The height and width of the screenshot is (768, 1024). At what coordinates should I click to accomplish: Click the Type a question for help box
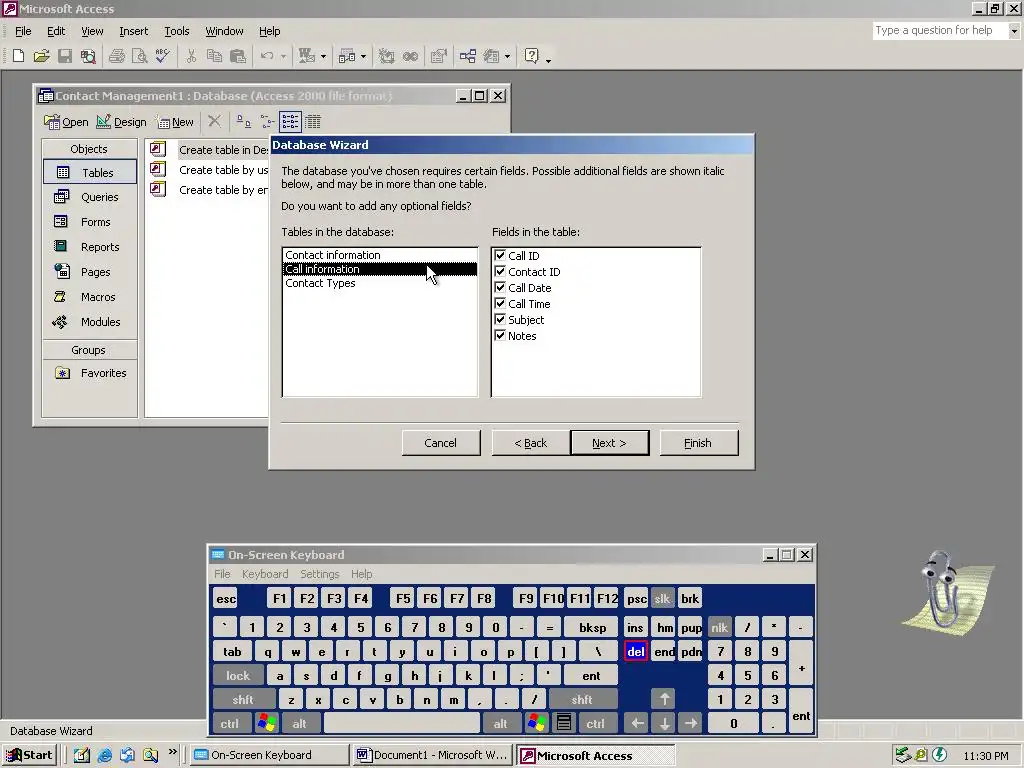point(940,30)
